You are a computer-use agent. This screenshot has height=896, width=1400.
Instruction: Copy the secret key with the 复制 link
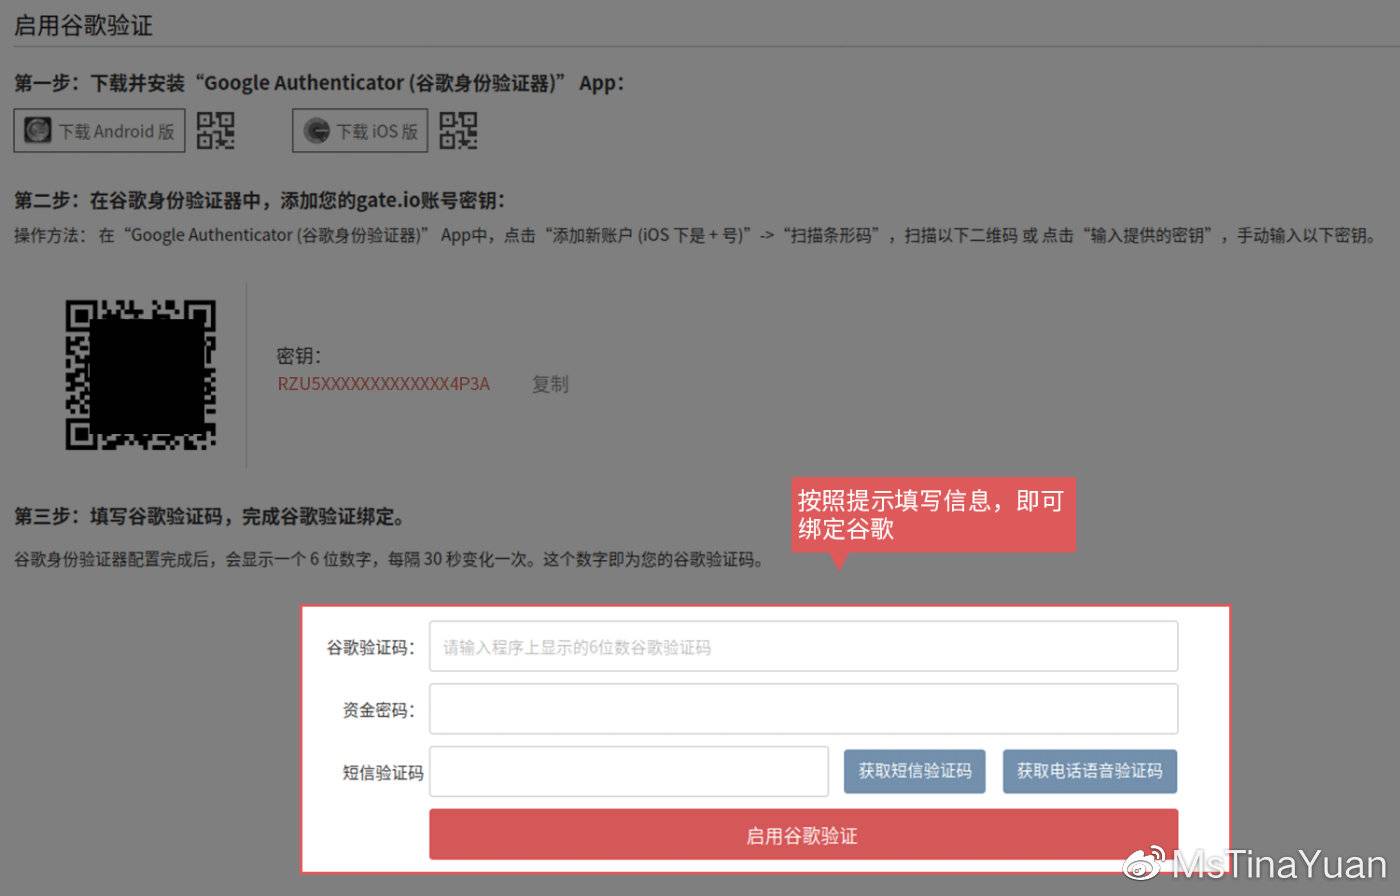pos(550,384)
